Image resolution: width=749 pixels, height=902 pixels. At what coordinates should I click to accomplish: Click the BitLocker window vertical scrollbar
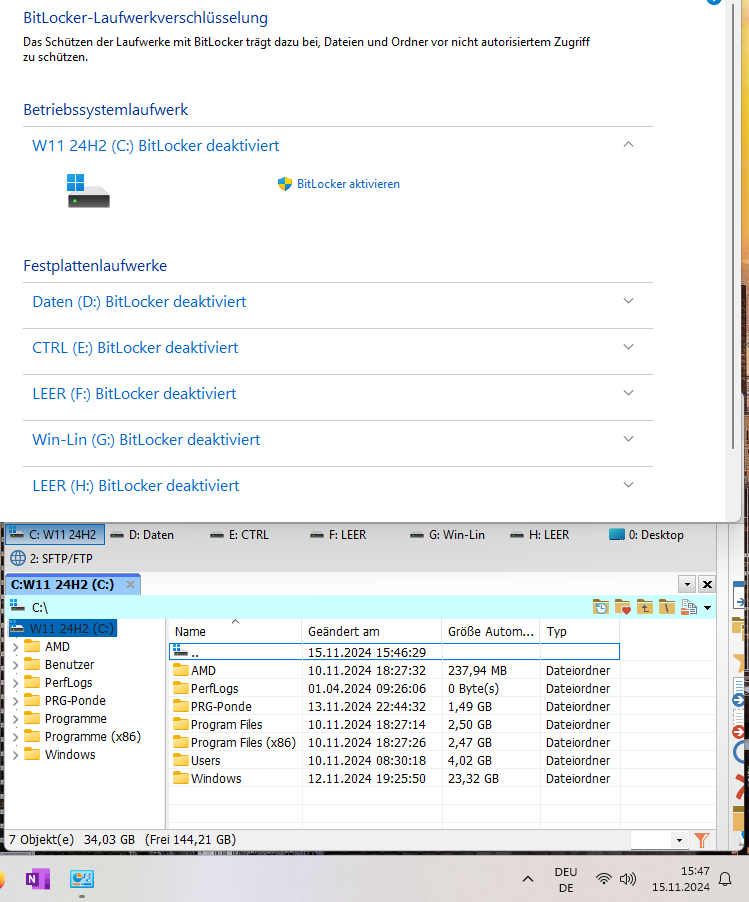[733, 226]
